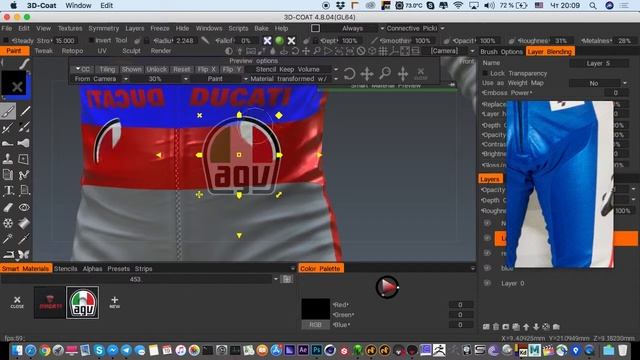Open Photoshop from the Dock
The height and width of the screenshot is (360, 640).
[x=317, y=350]
